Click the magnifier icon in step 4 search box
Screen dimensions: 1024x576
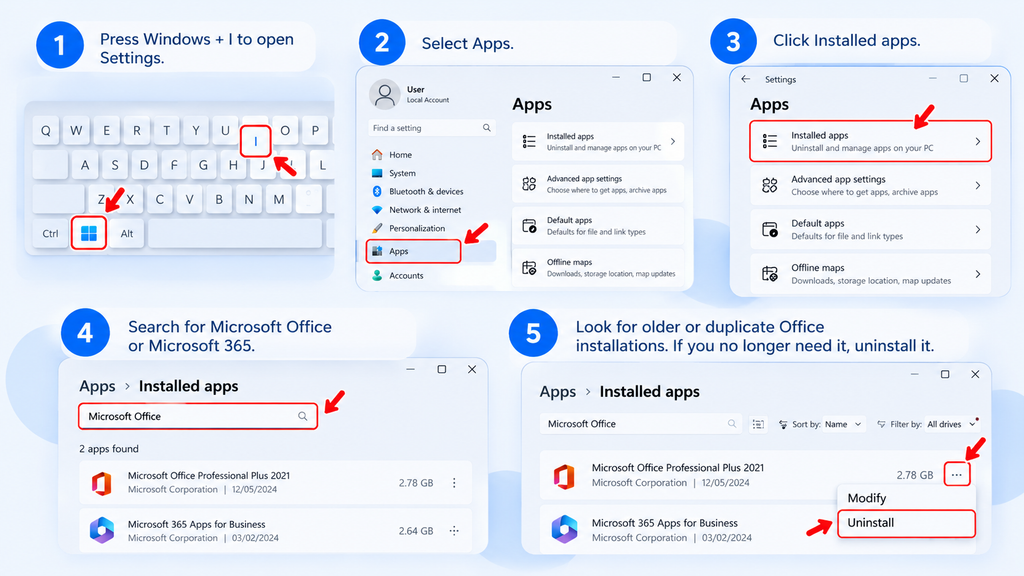(303, 416)
